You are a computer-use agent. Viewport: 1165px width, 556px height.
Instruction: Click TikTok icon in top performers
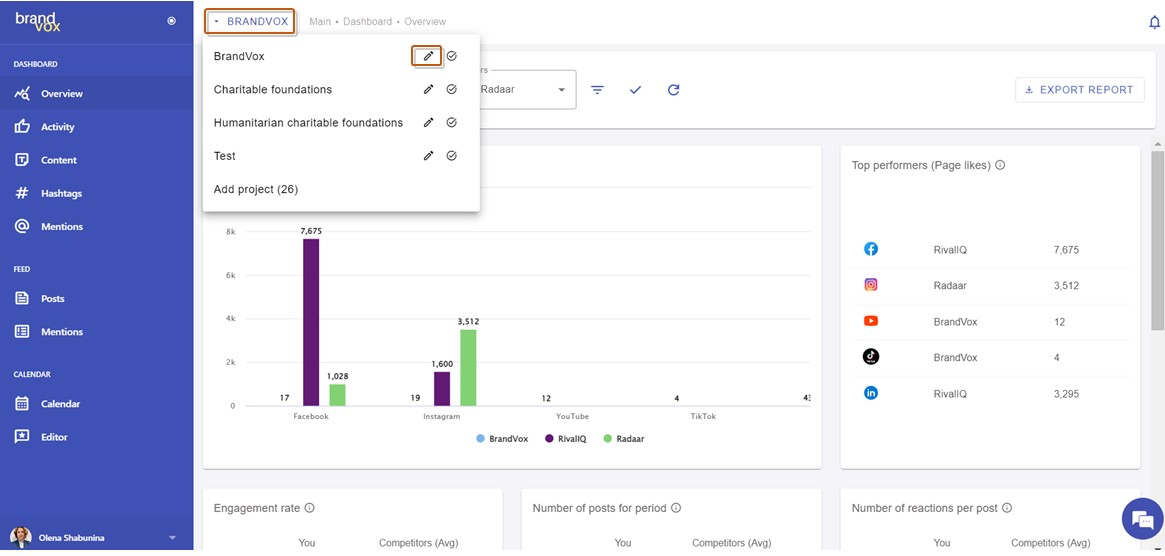(x=871, y=357)
